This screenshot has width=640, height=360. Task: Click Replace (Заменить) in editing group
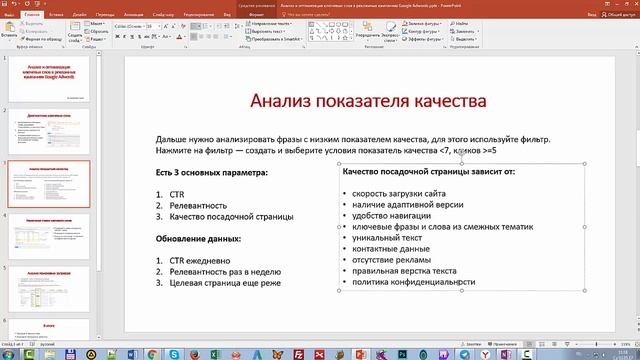point(464,31)
